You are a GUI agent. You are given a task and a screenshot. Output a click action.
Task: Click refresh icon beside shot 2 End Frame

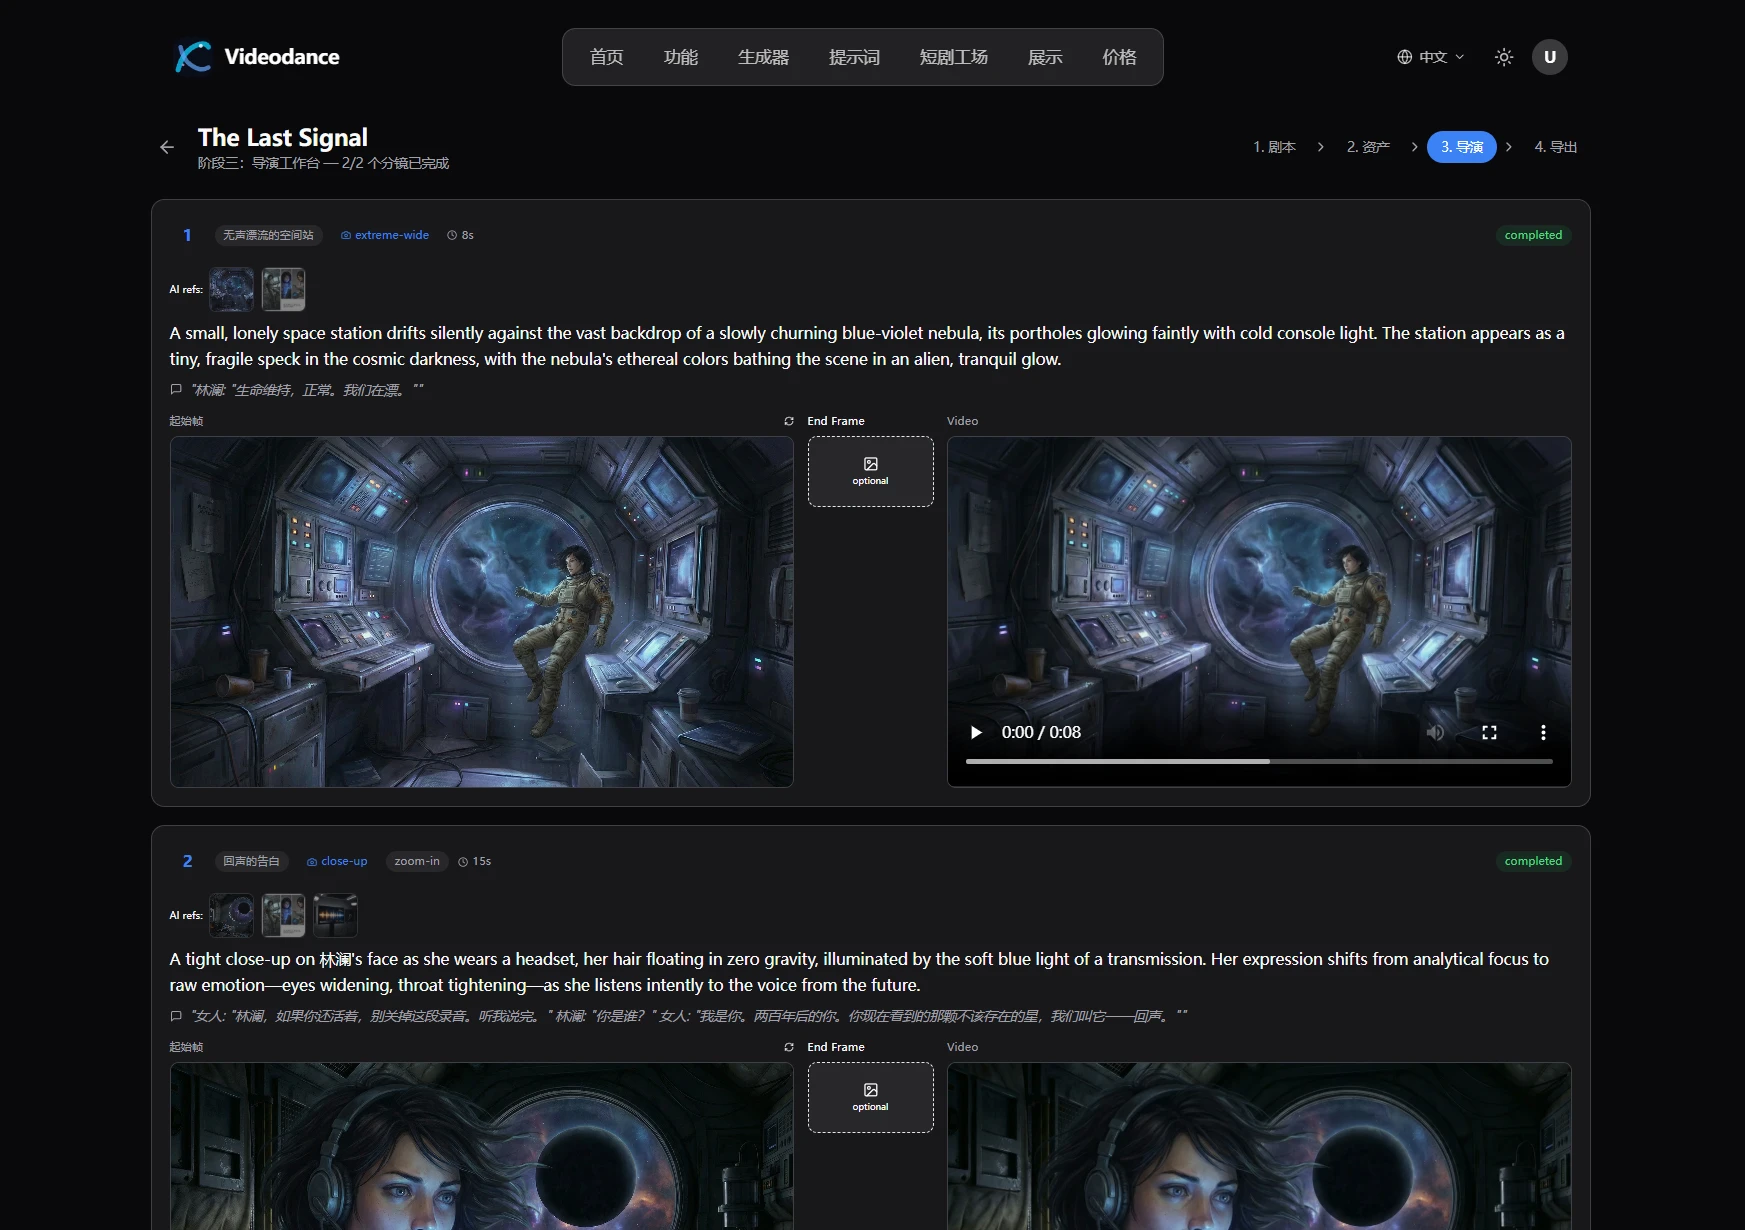point(789,1047)
